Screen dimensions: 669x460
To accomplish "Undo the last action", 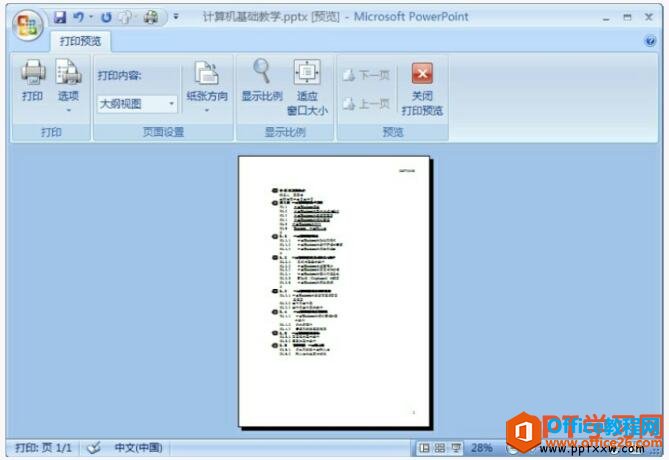I will coord(79,17).
